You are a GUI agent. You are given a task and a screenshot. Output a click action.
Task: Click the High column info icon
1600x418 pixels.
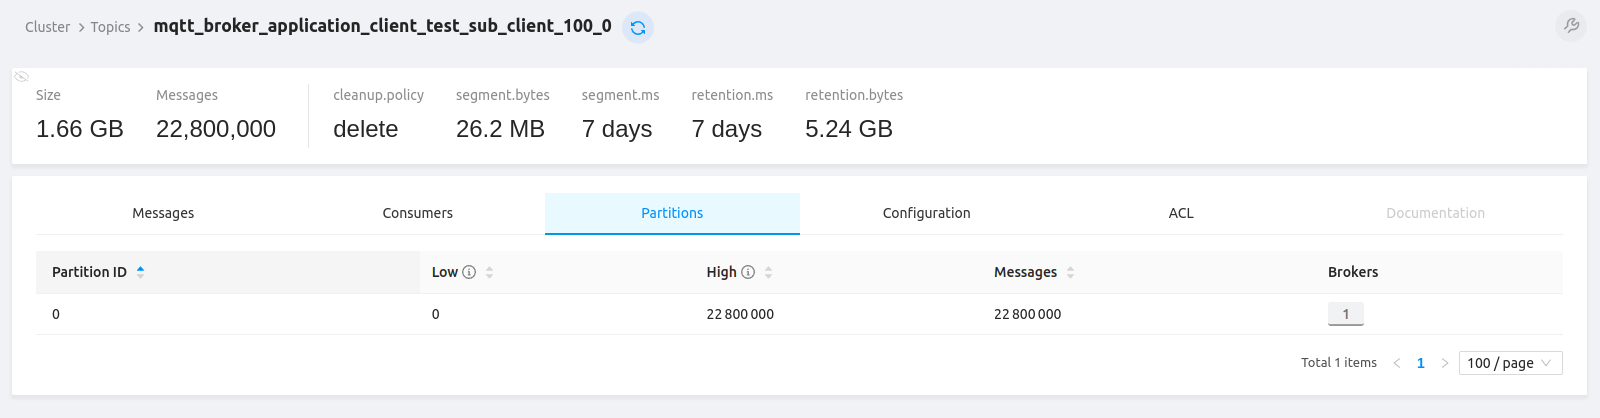747,272
